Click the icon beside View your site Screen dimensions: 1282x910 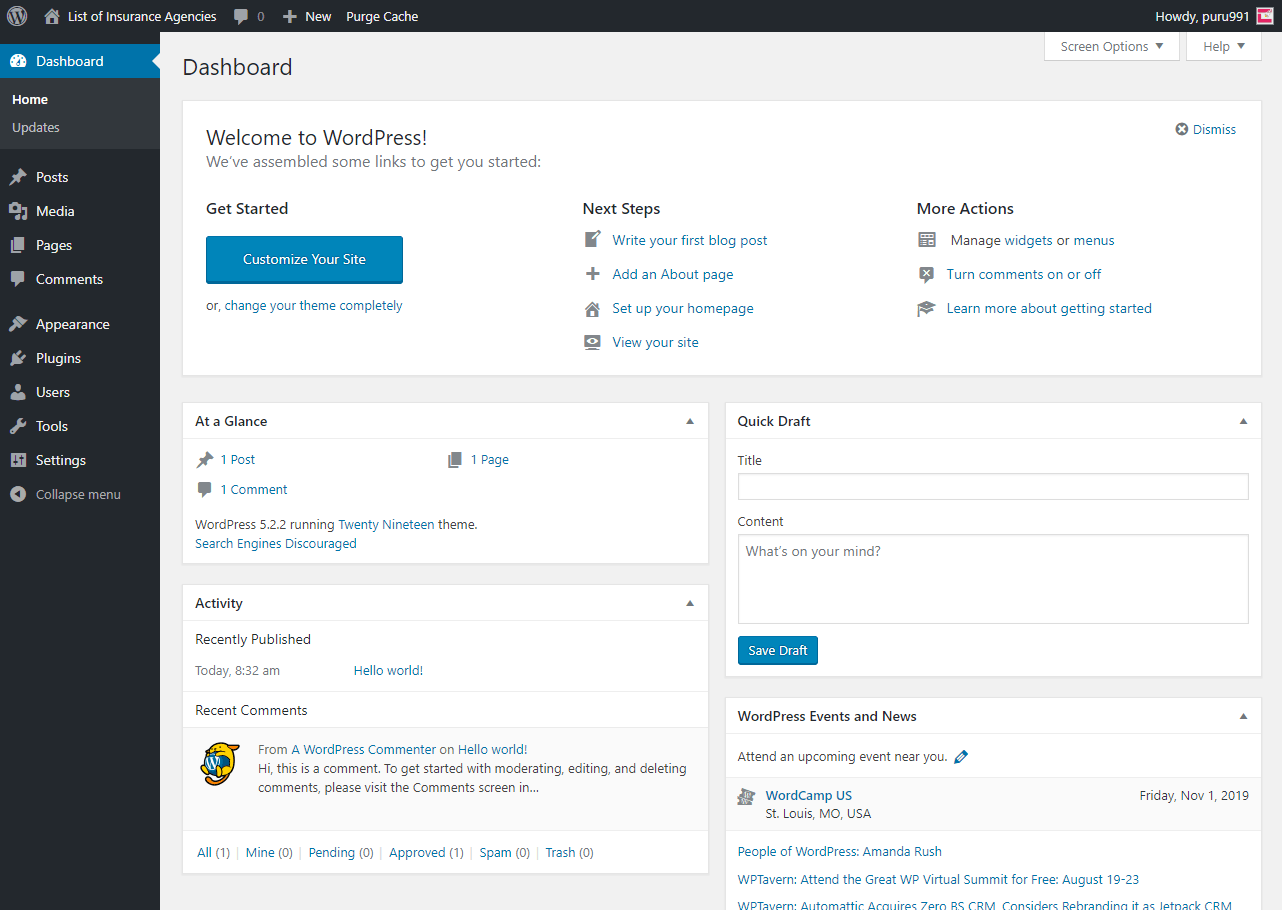coord(593,342)
